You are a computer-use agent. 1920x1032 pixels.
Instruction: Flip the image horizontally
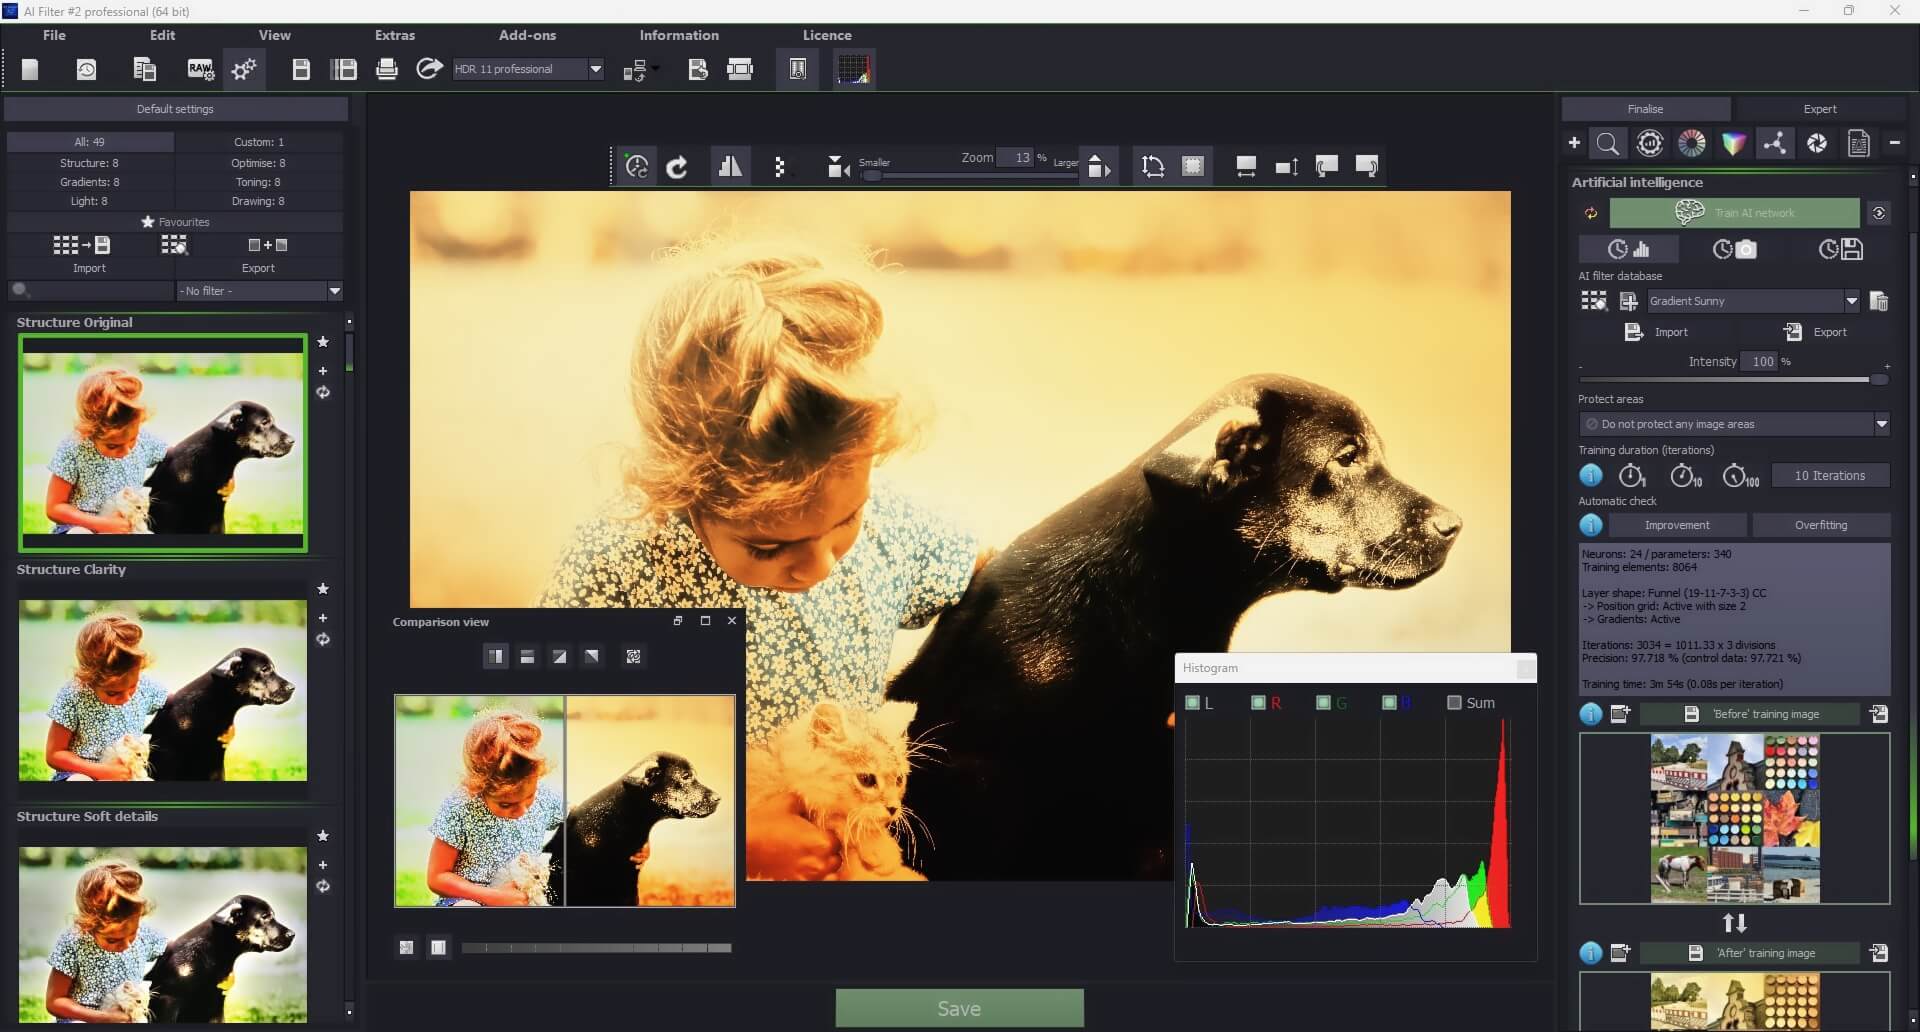tap(731, 166)
